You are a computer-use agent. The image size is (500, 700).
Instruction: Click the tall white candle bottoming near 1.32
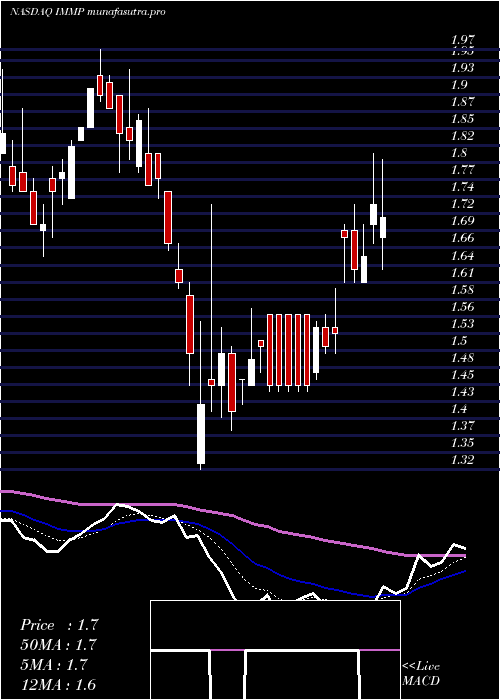tap(201, 434)
